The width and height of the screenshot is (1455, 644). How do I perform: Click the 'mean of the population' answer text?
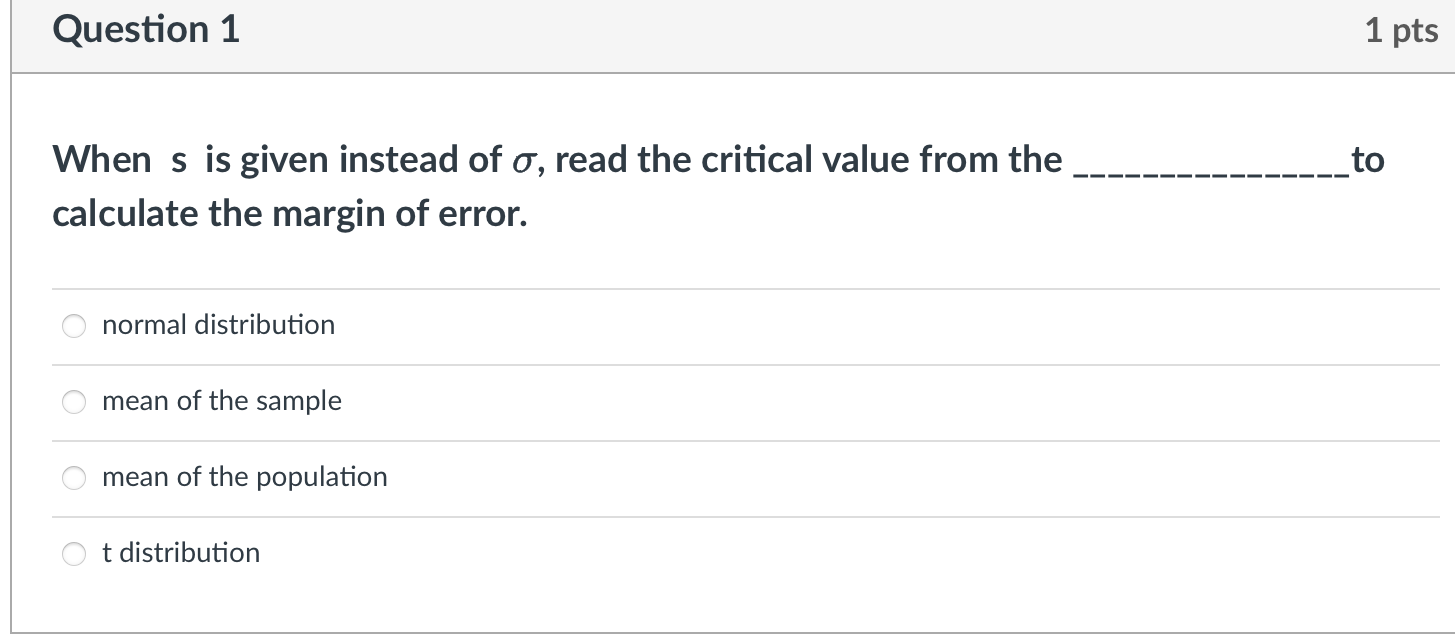click(244, 477)
